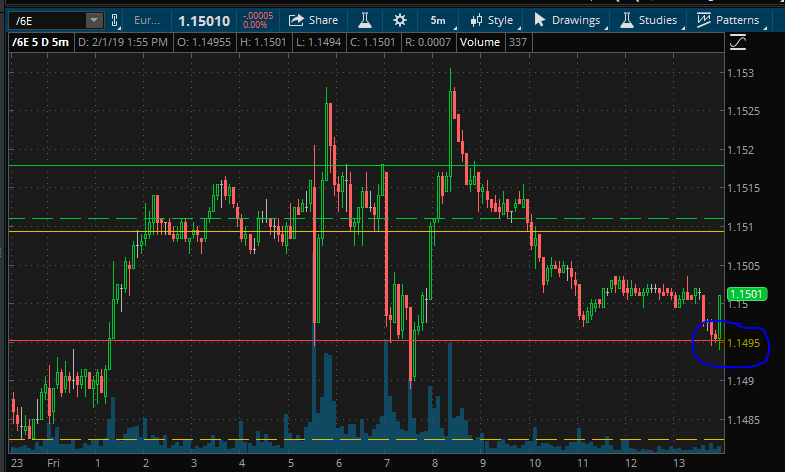Click the 1.1515 price axis label
This screenshot has height=472, width=785.
(x=743, y=188)
